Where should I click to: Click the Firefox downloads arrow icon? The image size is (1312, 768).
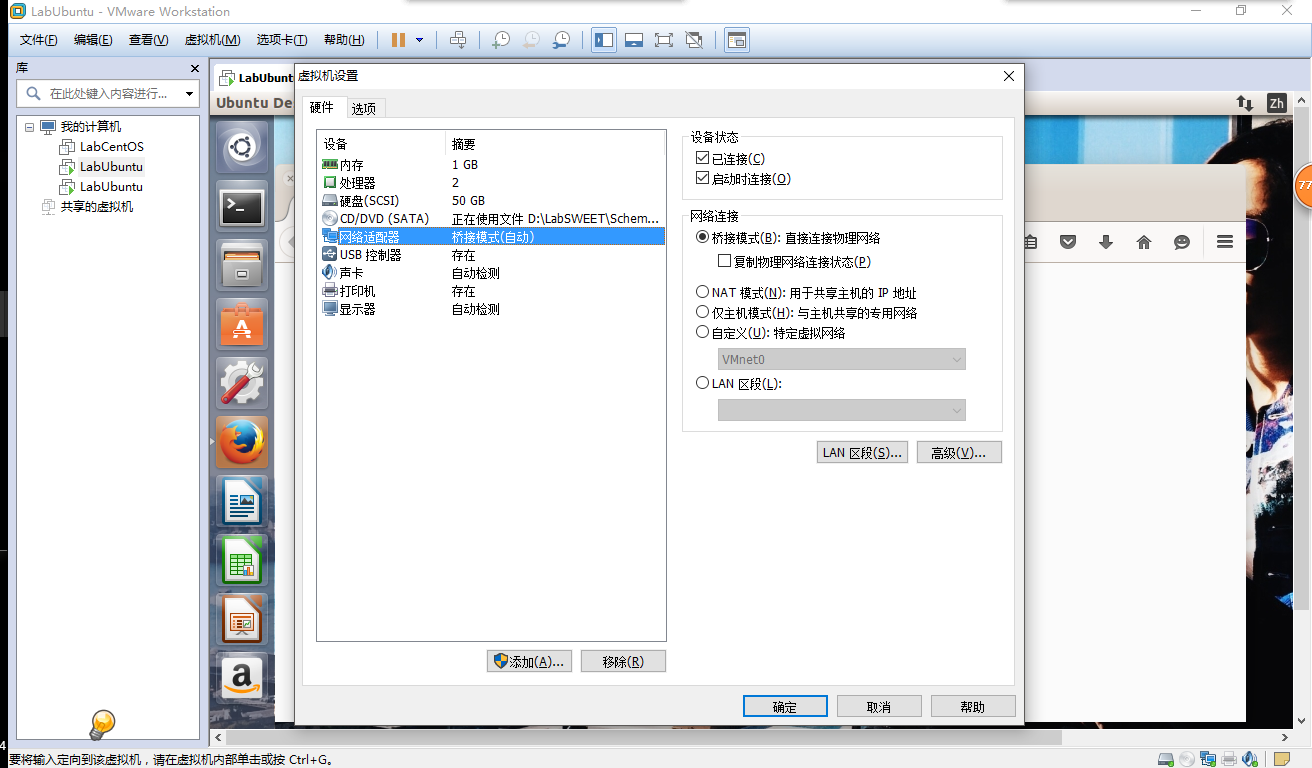[x=1106, y=242]
